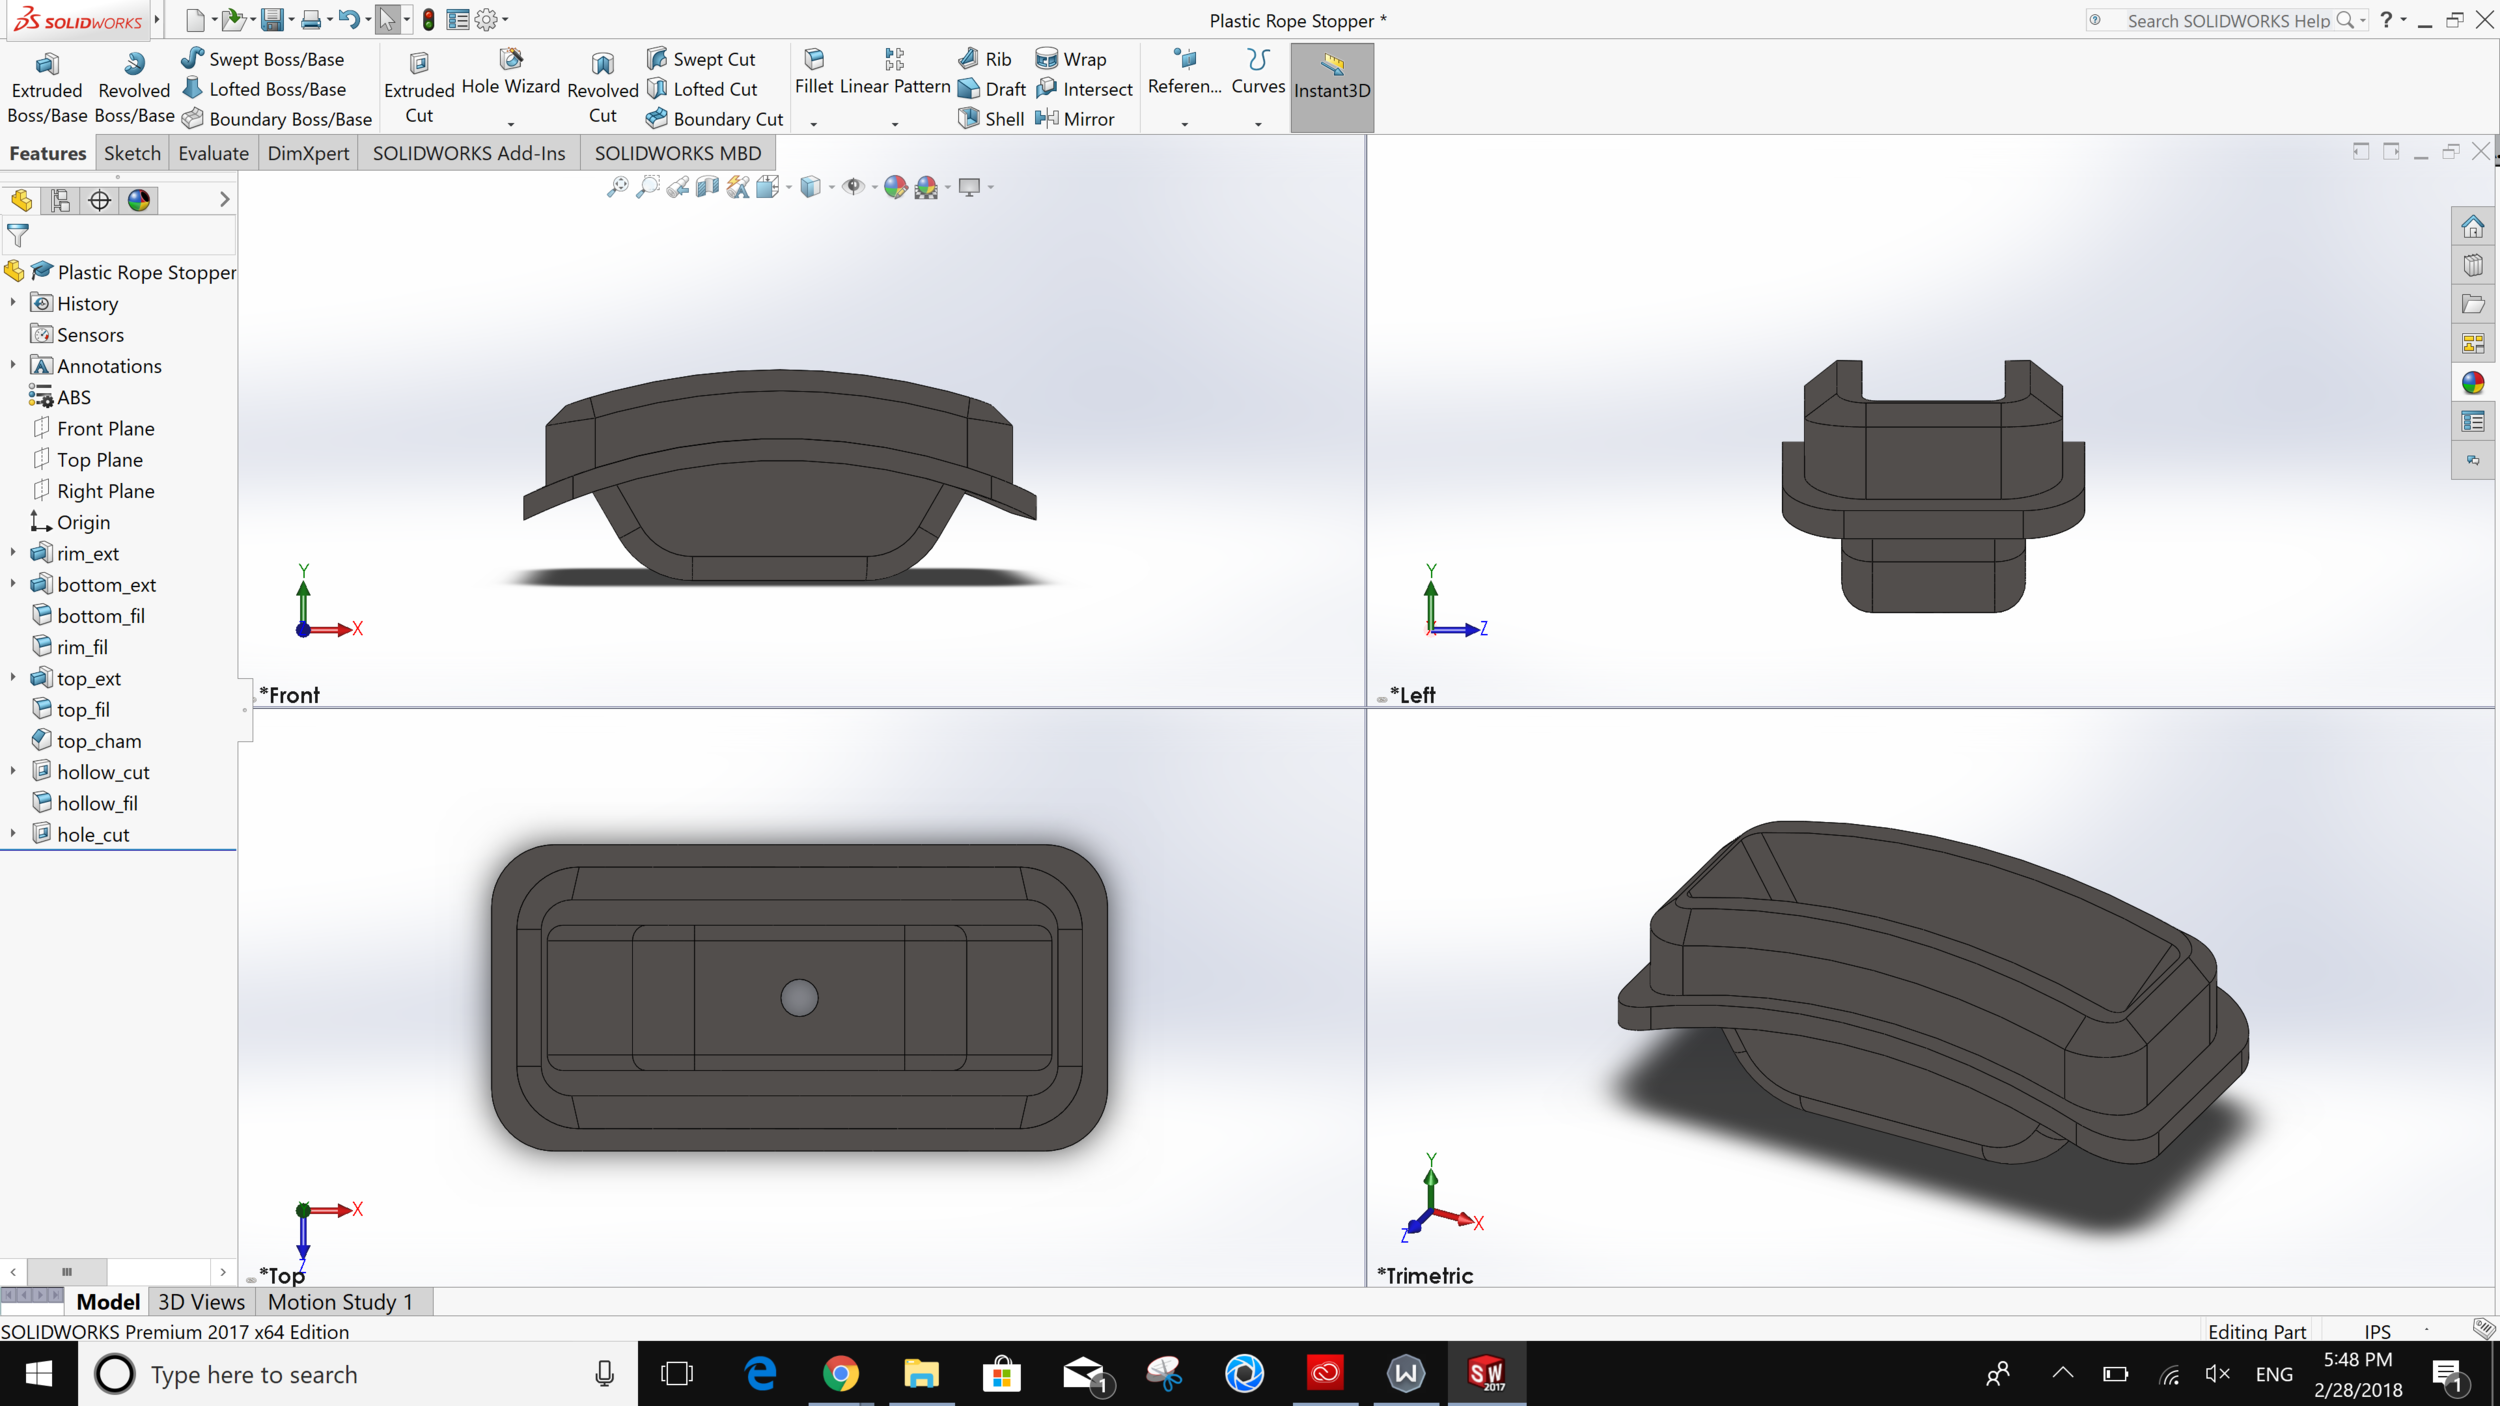Open the Section View tool
The width and height of the screenshot is (2500, 1406).
(x=708, y=187)
